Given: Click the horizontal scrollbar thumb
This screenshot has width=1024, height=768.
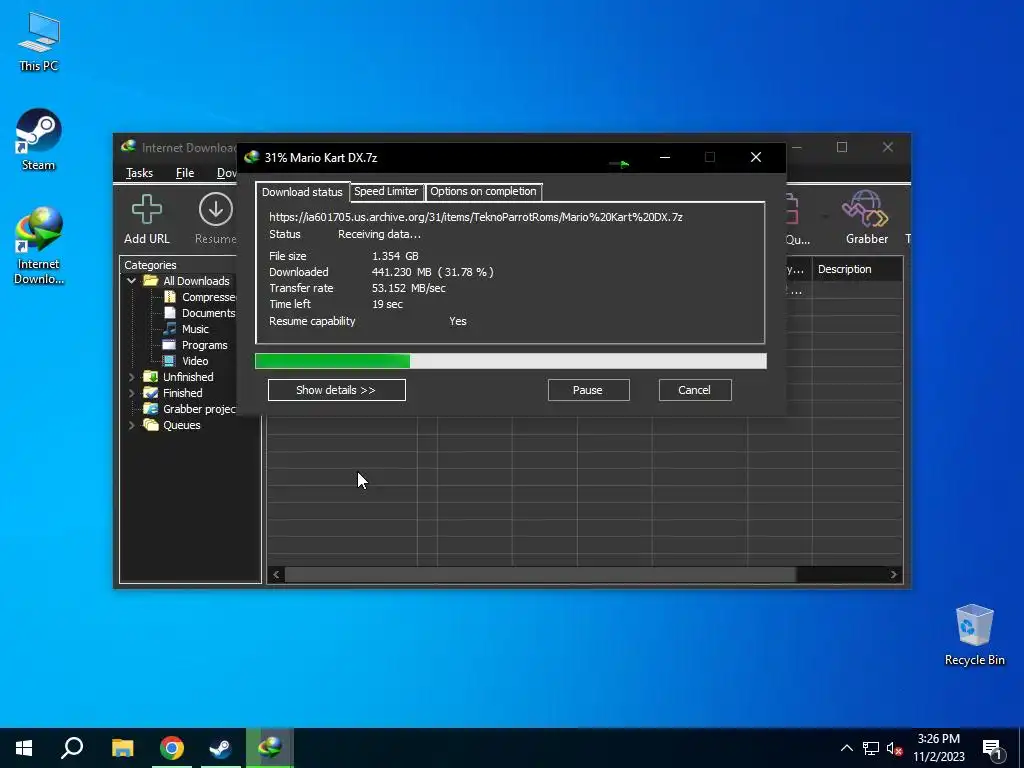Looking at the screenshot, I should tap(540, 575).
